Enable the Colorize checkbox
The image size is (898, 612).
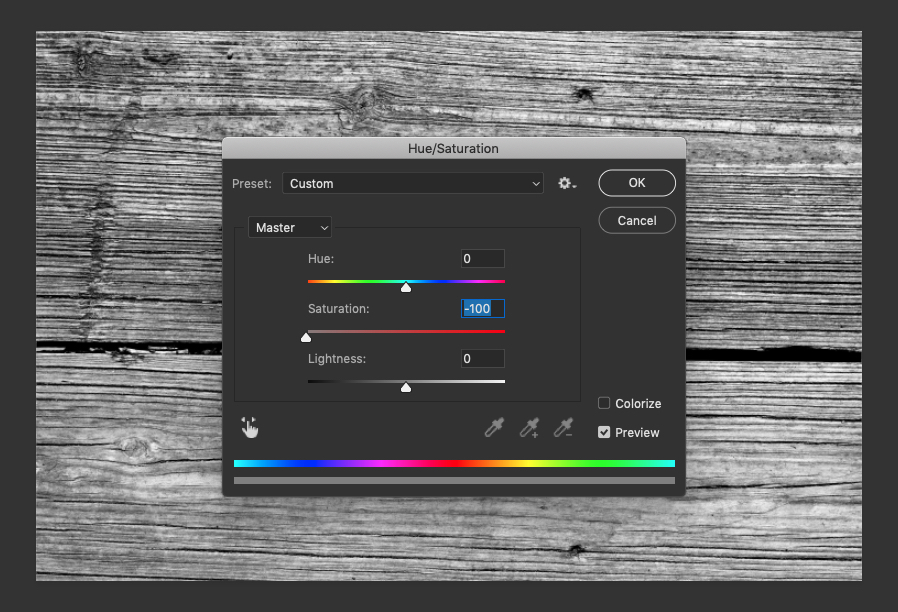click(604, 403)
